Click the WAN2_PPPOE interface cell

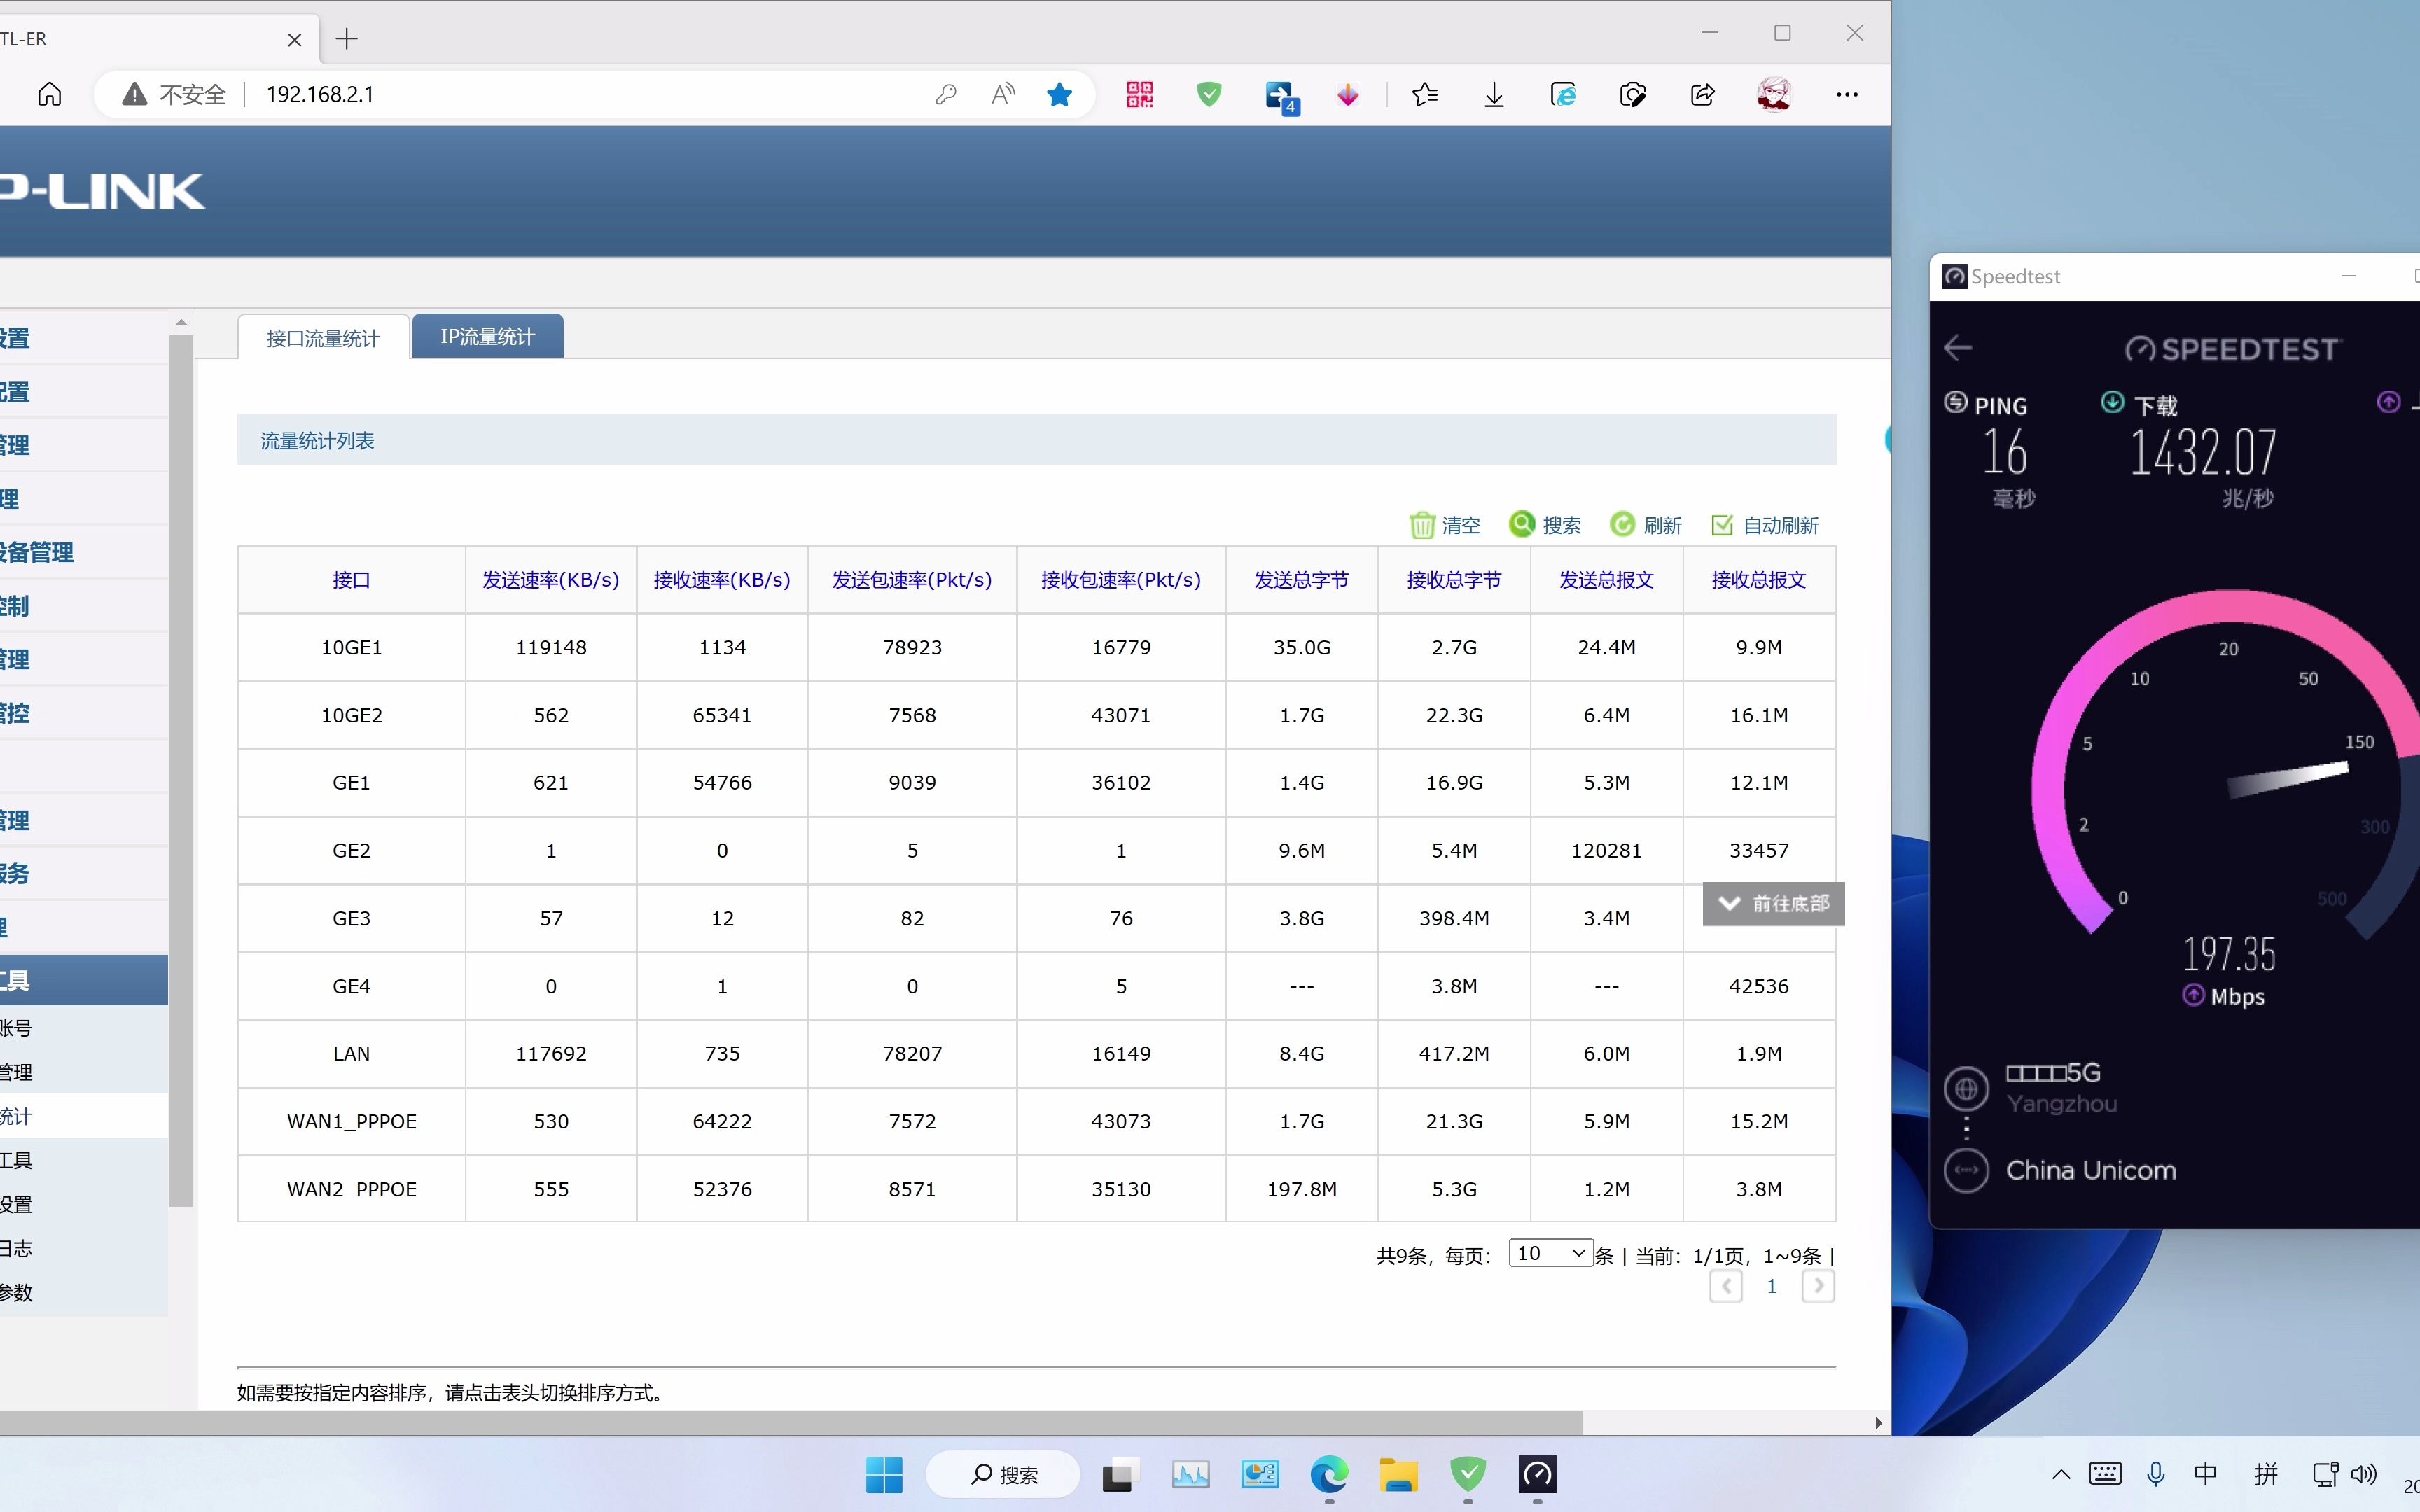[351, 1189]
